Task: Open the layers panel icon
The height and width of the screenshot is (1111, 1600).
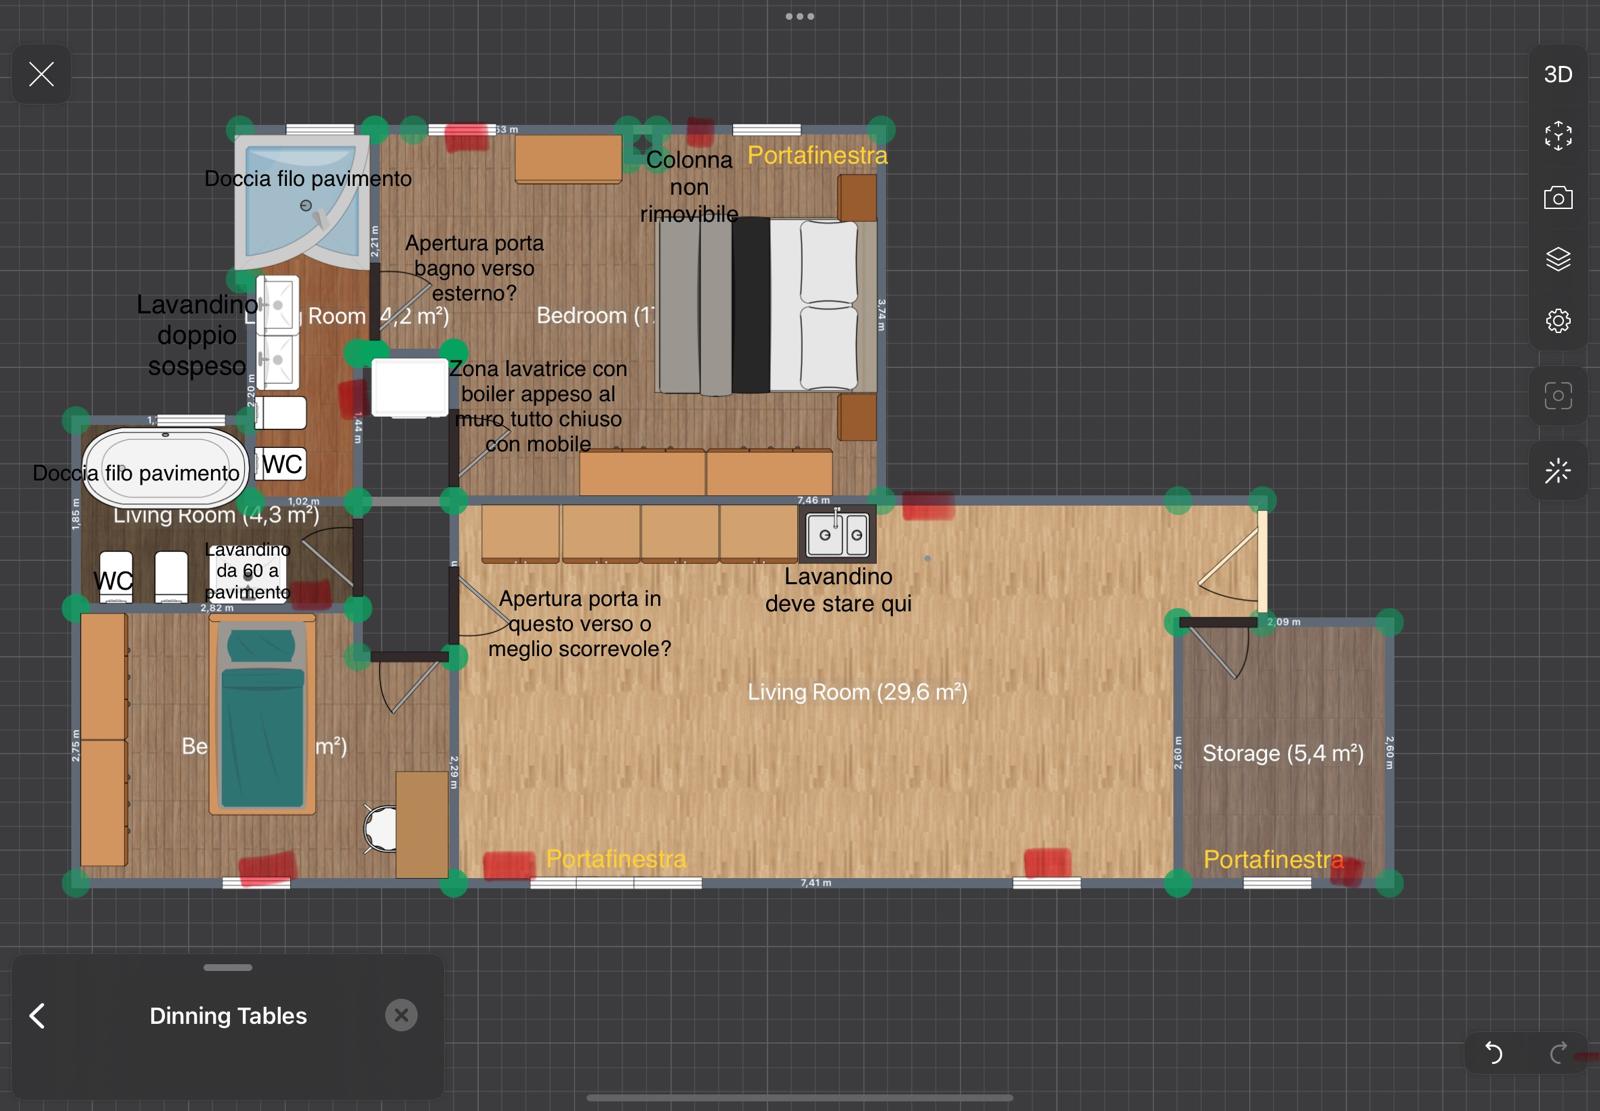Action: point(1557,260)
